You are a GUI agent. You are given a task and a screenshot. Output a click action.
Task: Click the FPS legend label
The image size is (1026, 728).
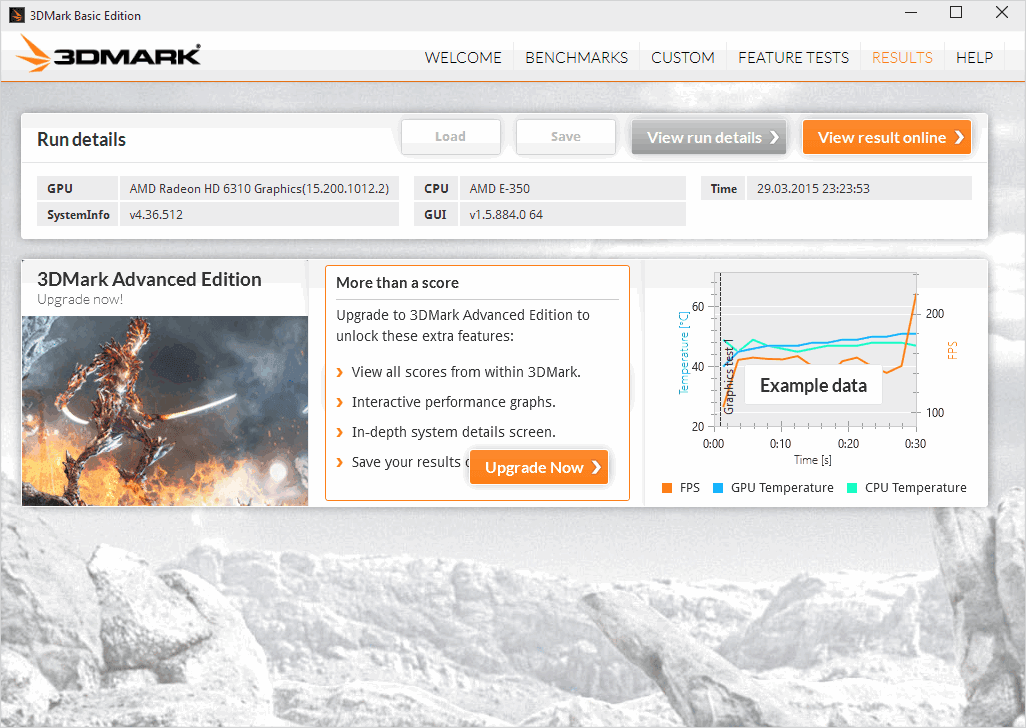pos(690,488)
